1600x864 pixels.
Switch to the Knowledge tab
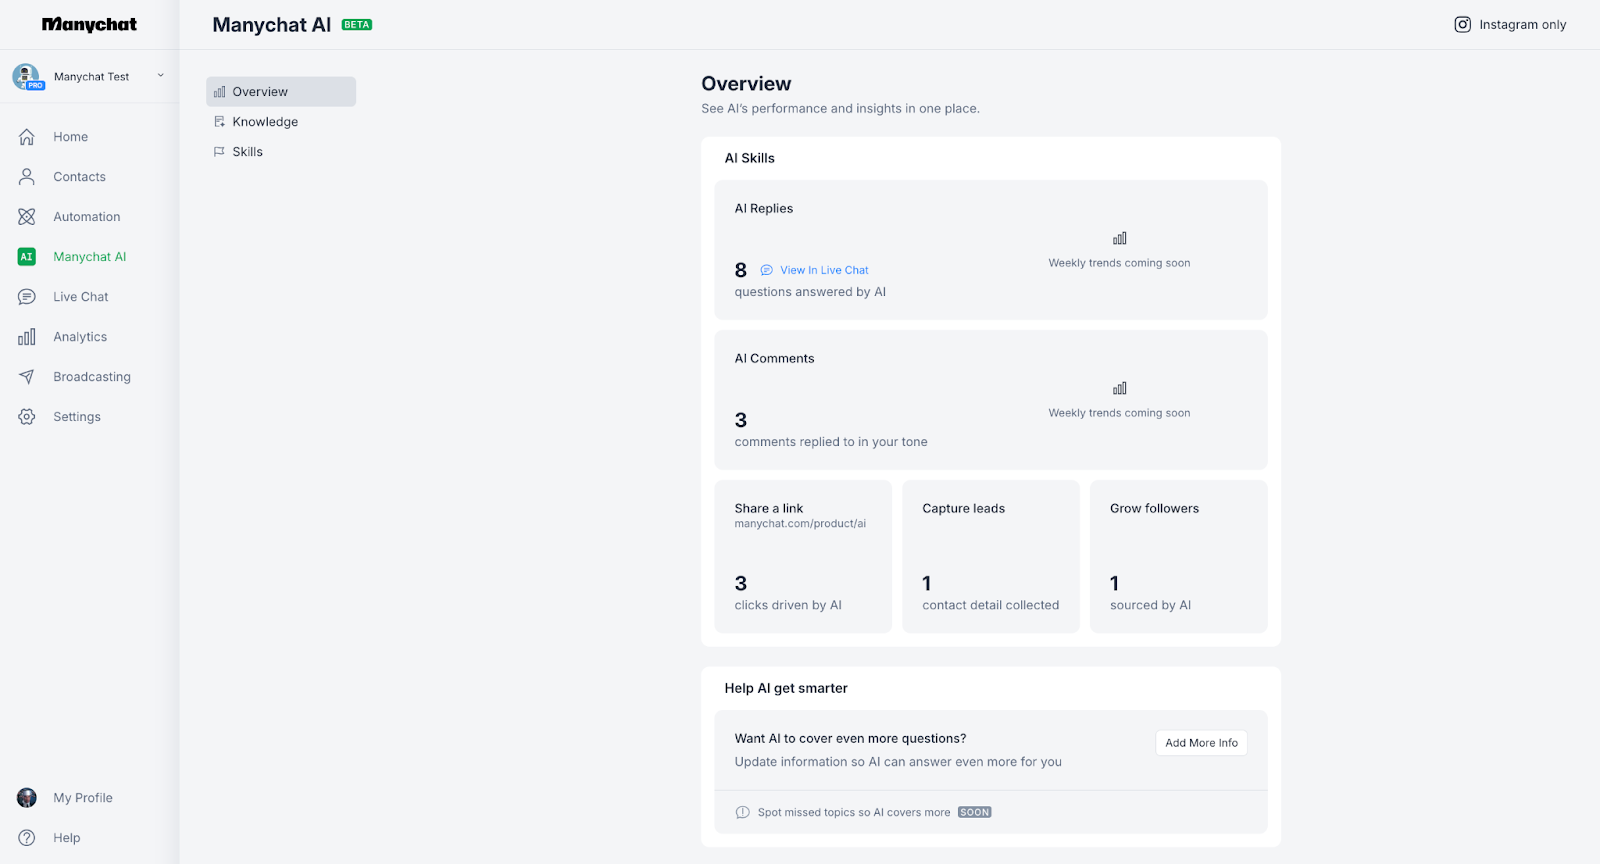[265, 122]
